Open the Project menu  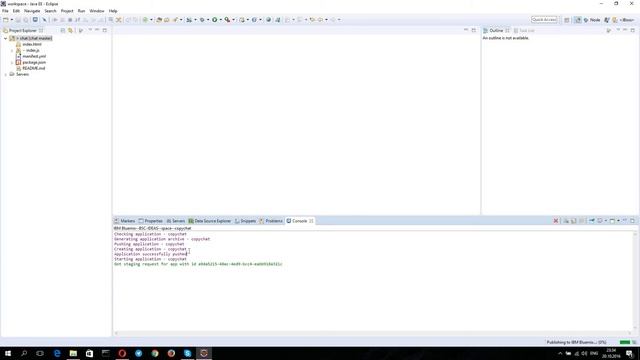pos(67,11)
